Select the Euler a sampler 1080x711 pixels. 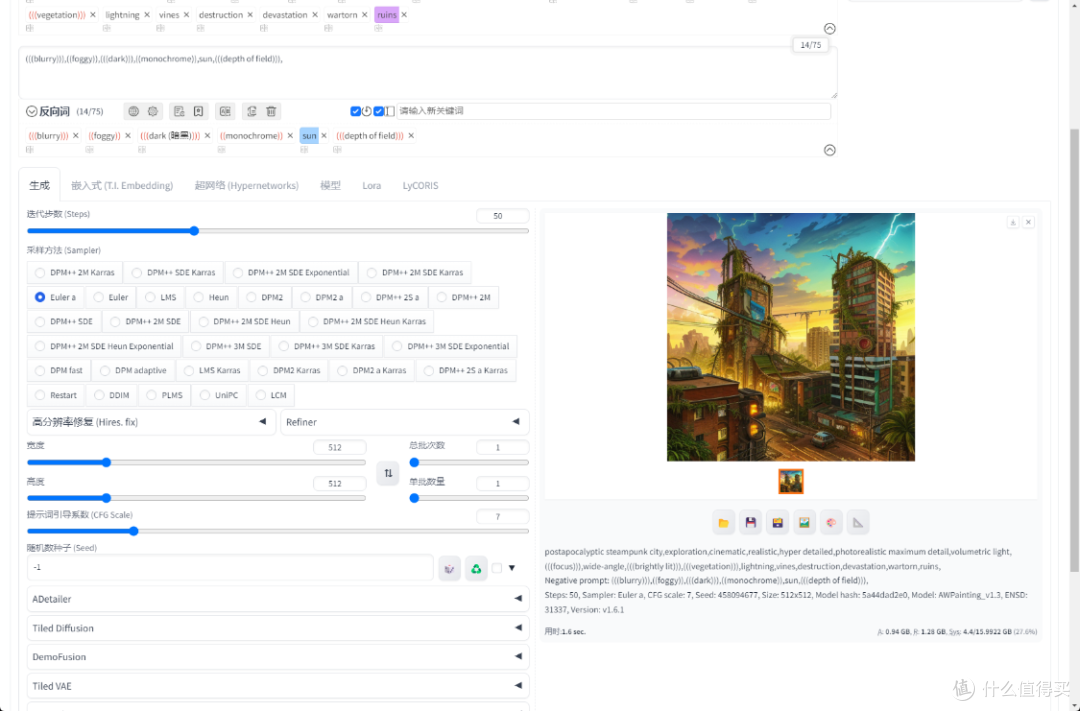[x=55, y=298]
